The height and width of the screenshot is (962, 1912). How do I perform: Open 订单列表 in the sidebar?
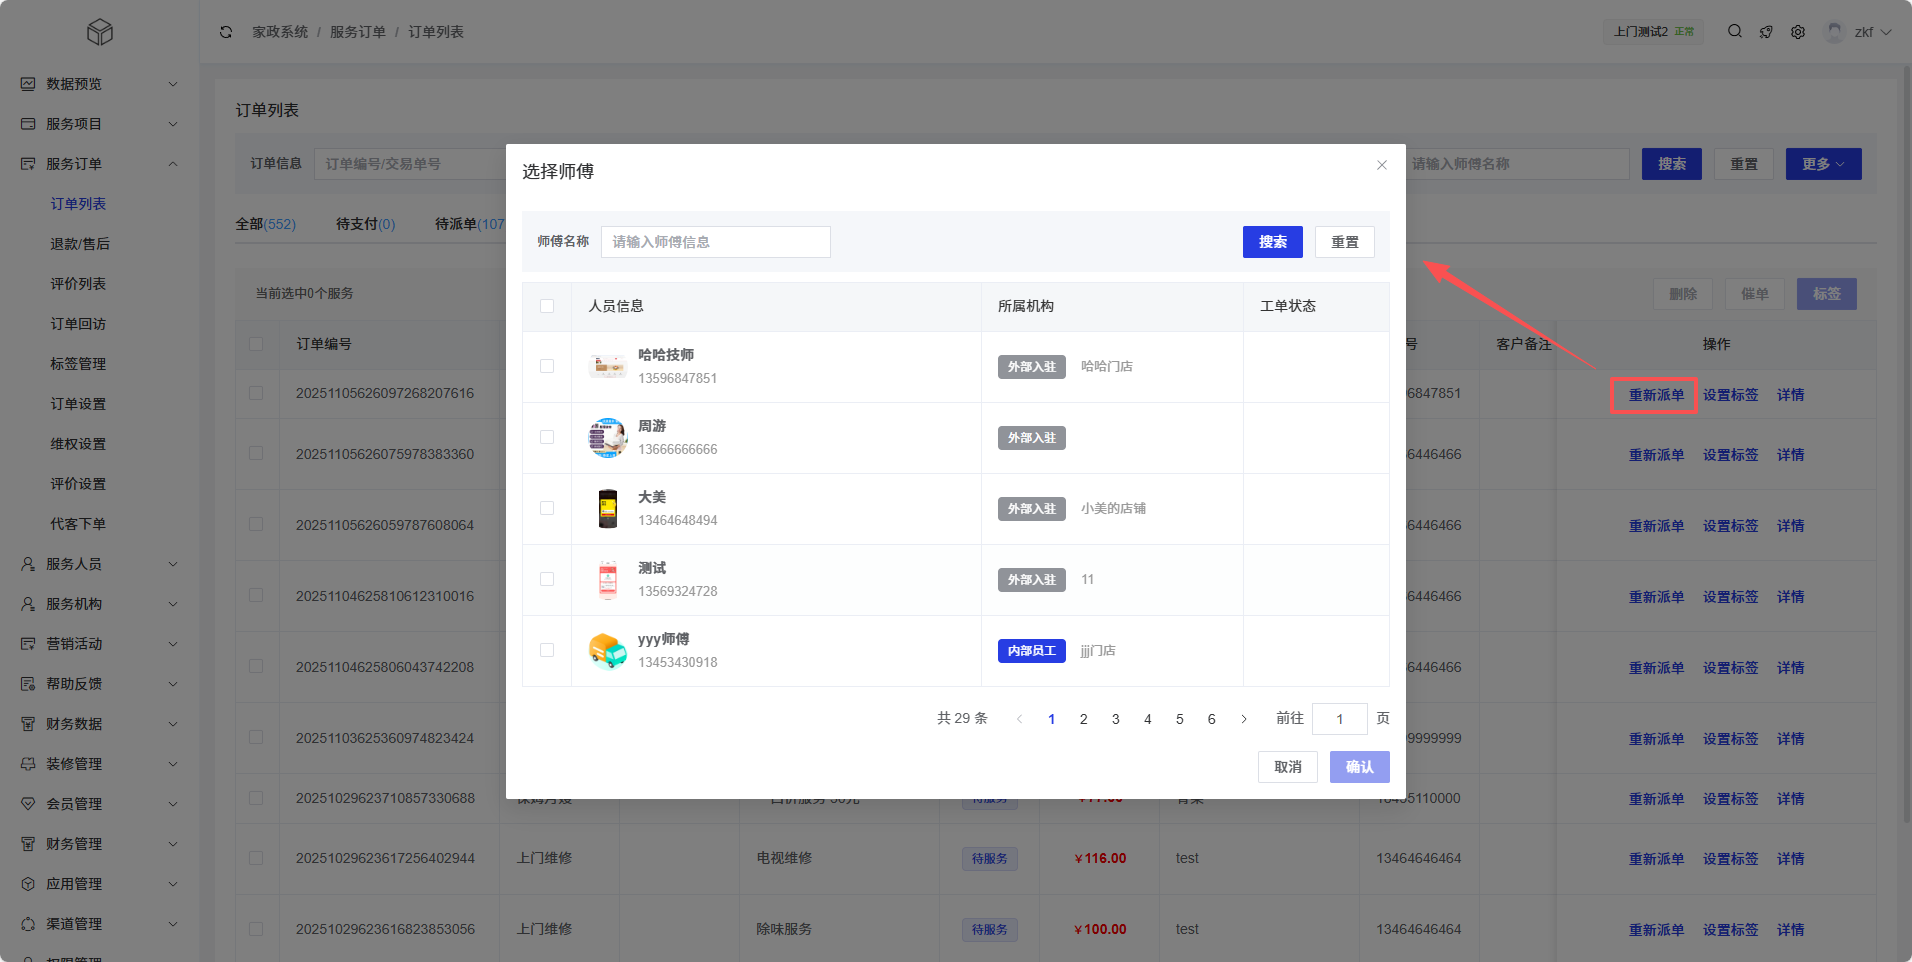click(x=78, y=204)
